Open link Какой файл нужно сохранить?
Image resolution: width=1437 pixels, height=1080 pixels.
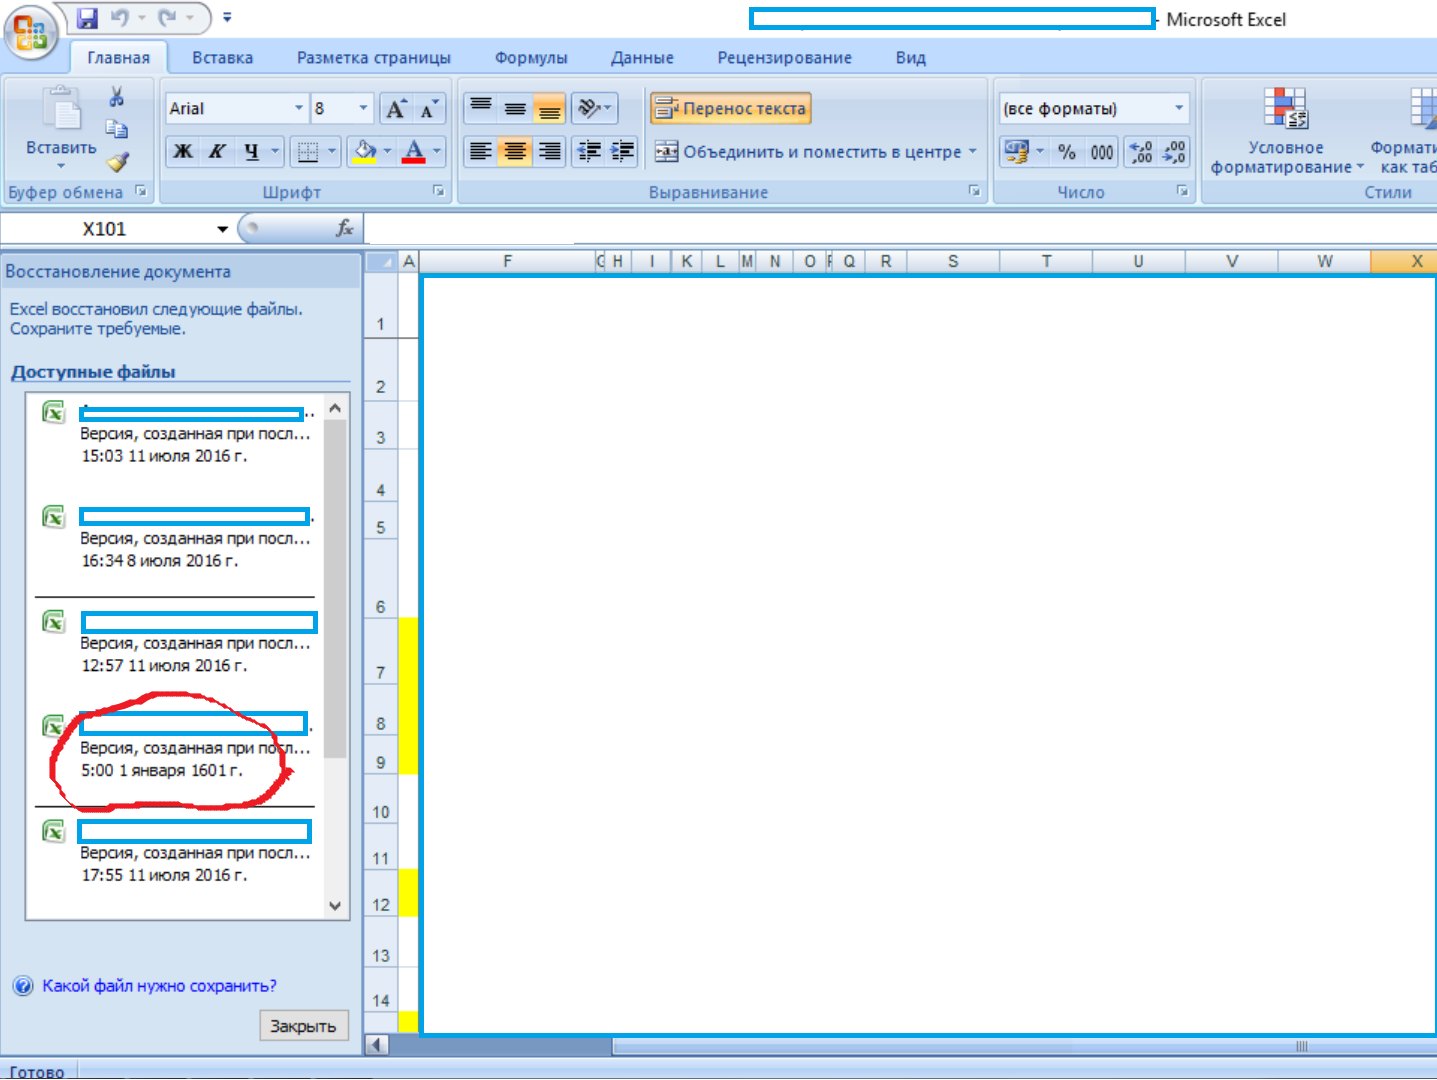159,986
